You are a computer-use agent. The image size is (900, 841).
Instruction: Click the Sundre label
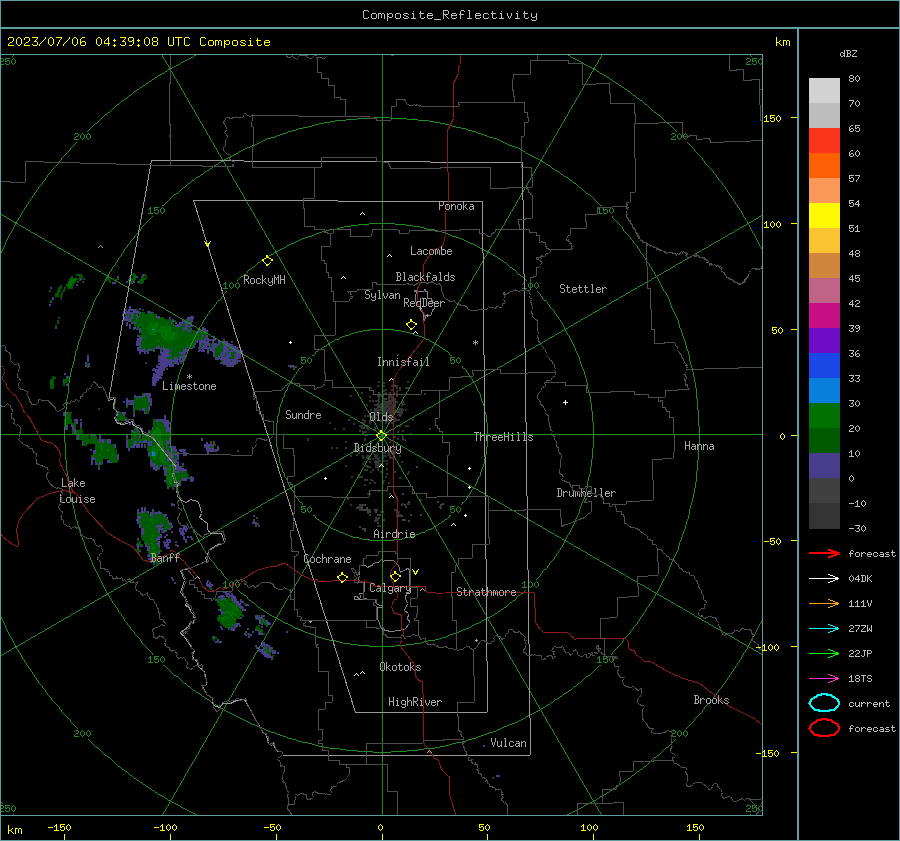(303, 414)
